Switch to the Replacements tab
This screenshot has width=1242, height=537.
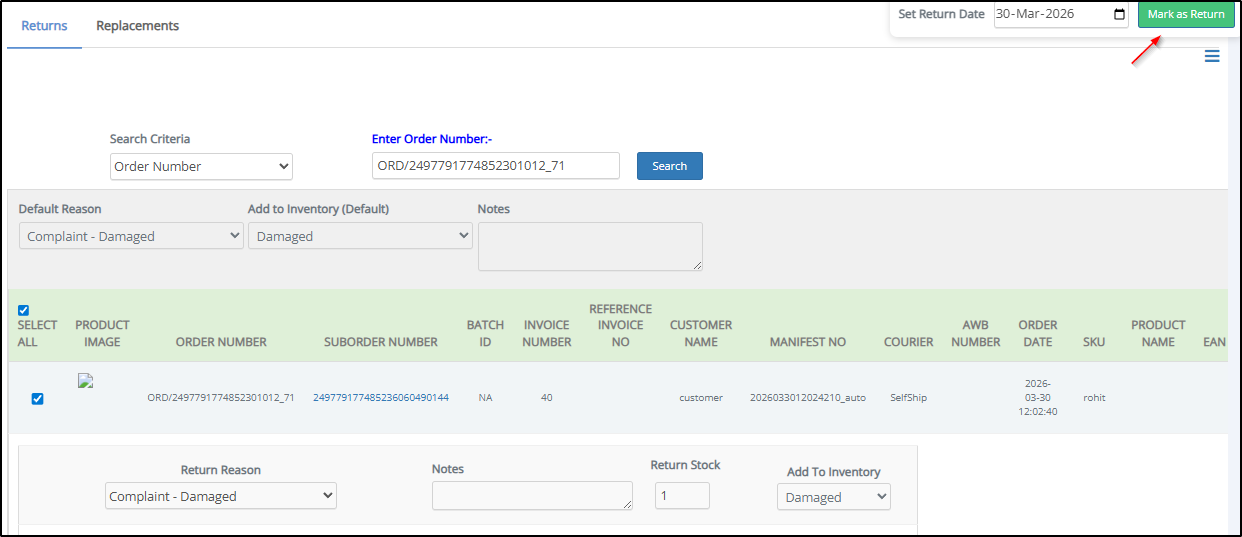pyautogui.click(x=137, y=26)
